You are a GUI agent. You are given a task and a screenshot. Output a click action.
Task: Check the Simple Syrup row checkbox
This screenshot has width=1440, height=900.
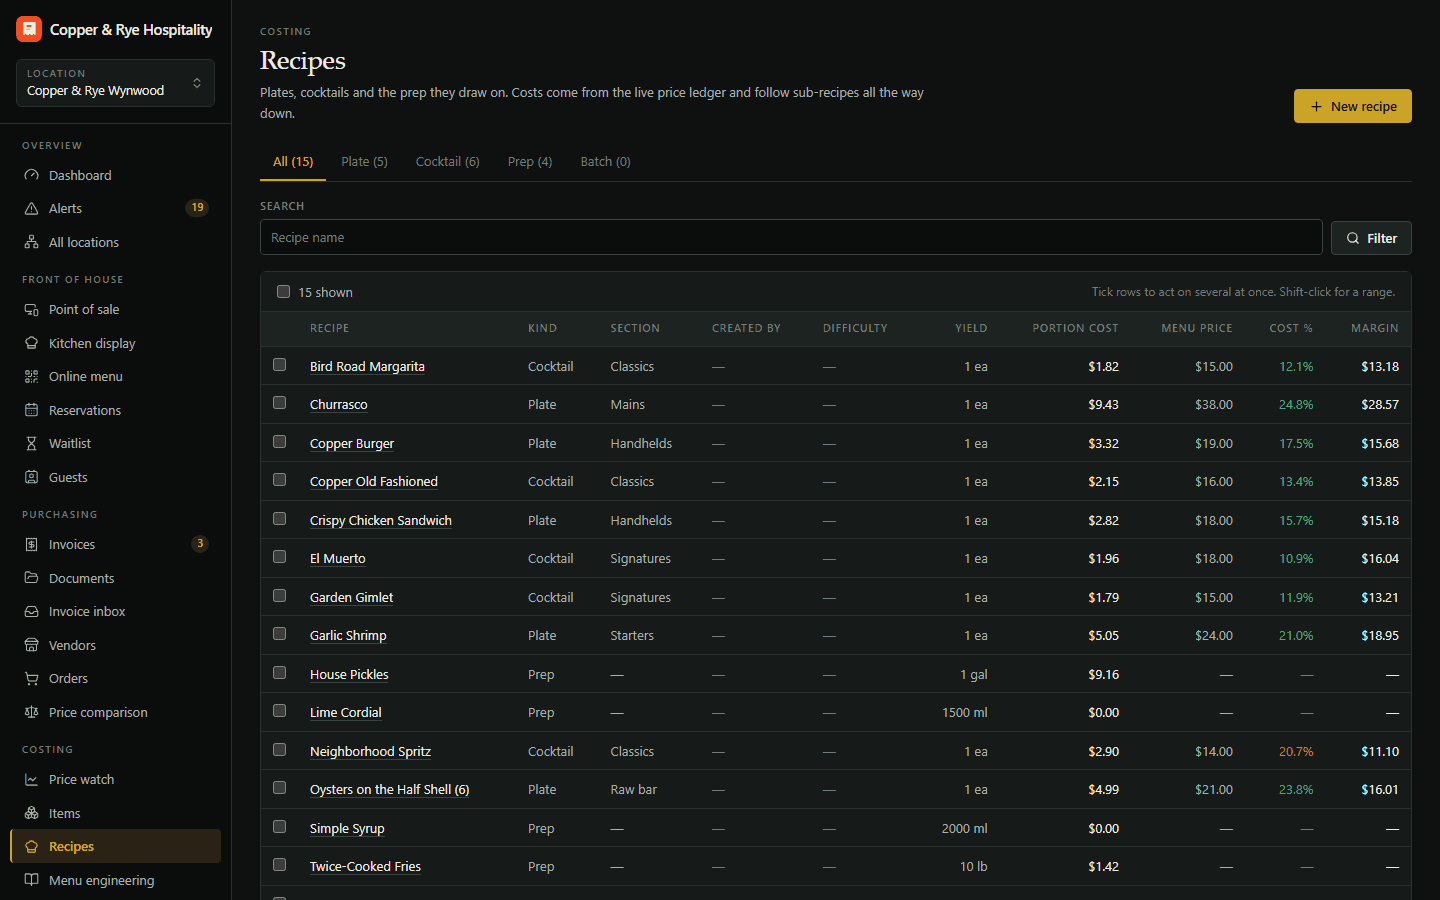[280, 827]
